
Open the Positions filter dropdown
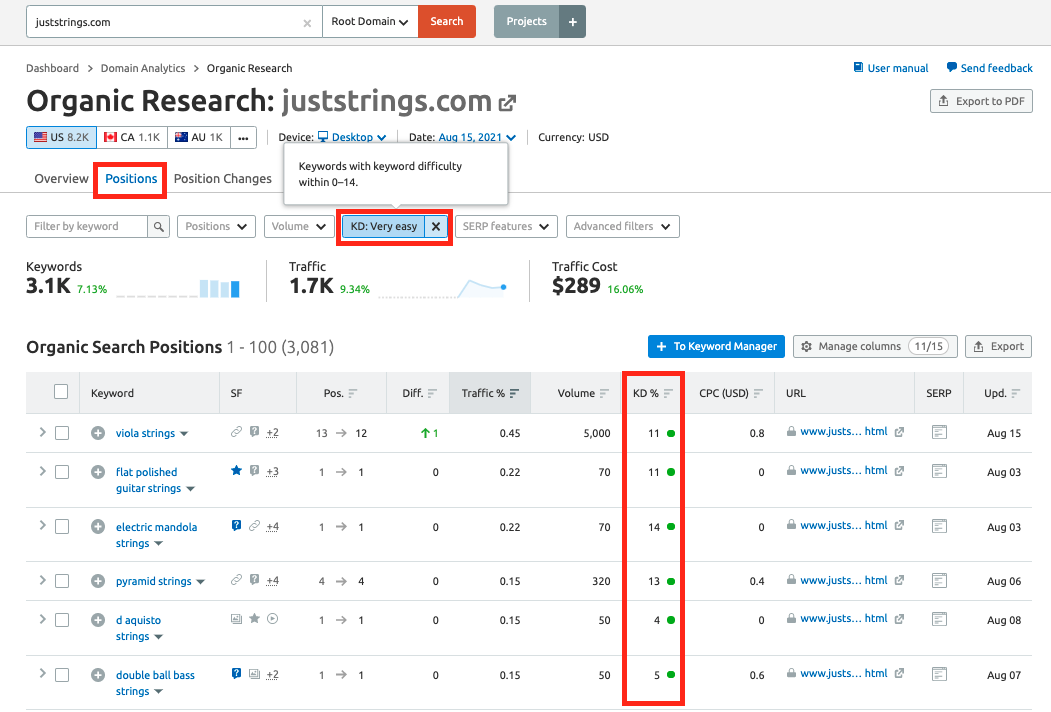(x=216, y=227)
